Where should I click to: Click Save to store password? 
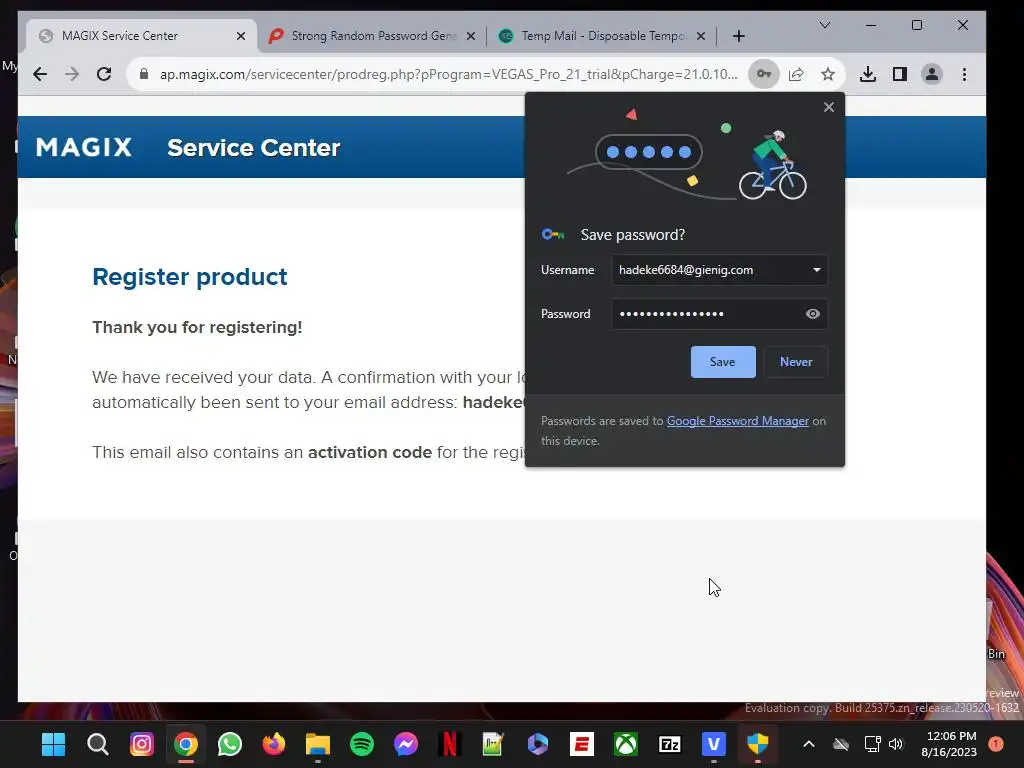click(x=723, y=362)
